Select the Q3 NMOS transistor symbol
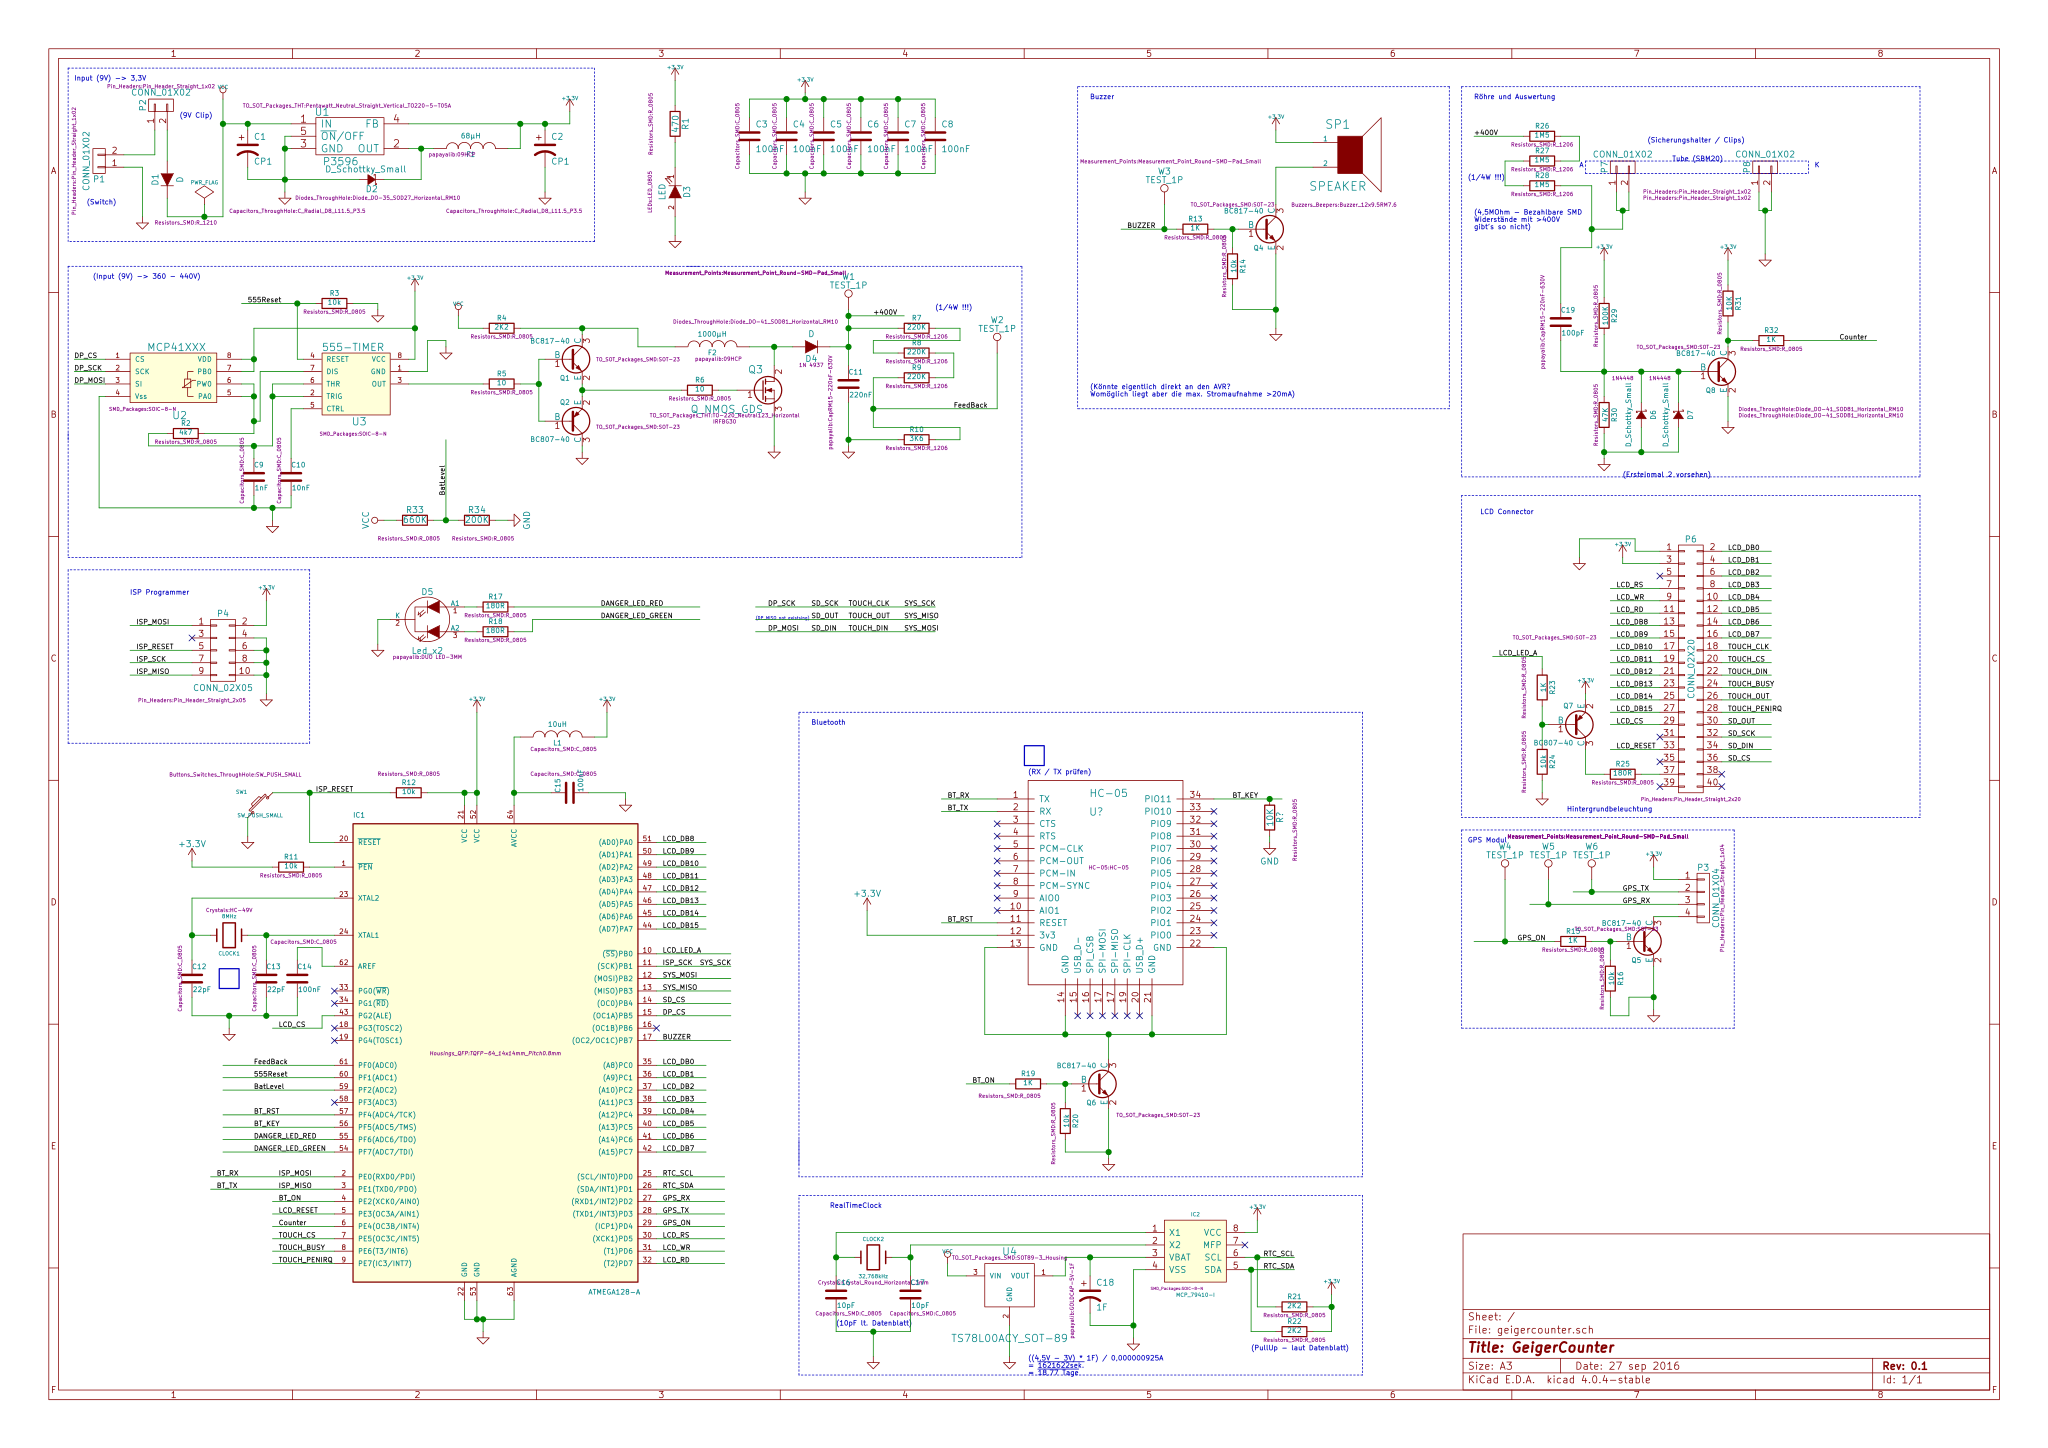 point(768,389)
